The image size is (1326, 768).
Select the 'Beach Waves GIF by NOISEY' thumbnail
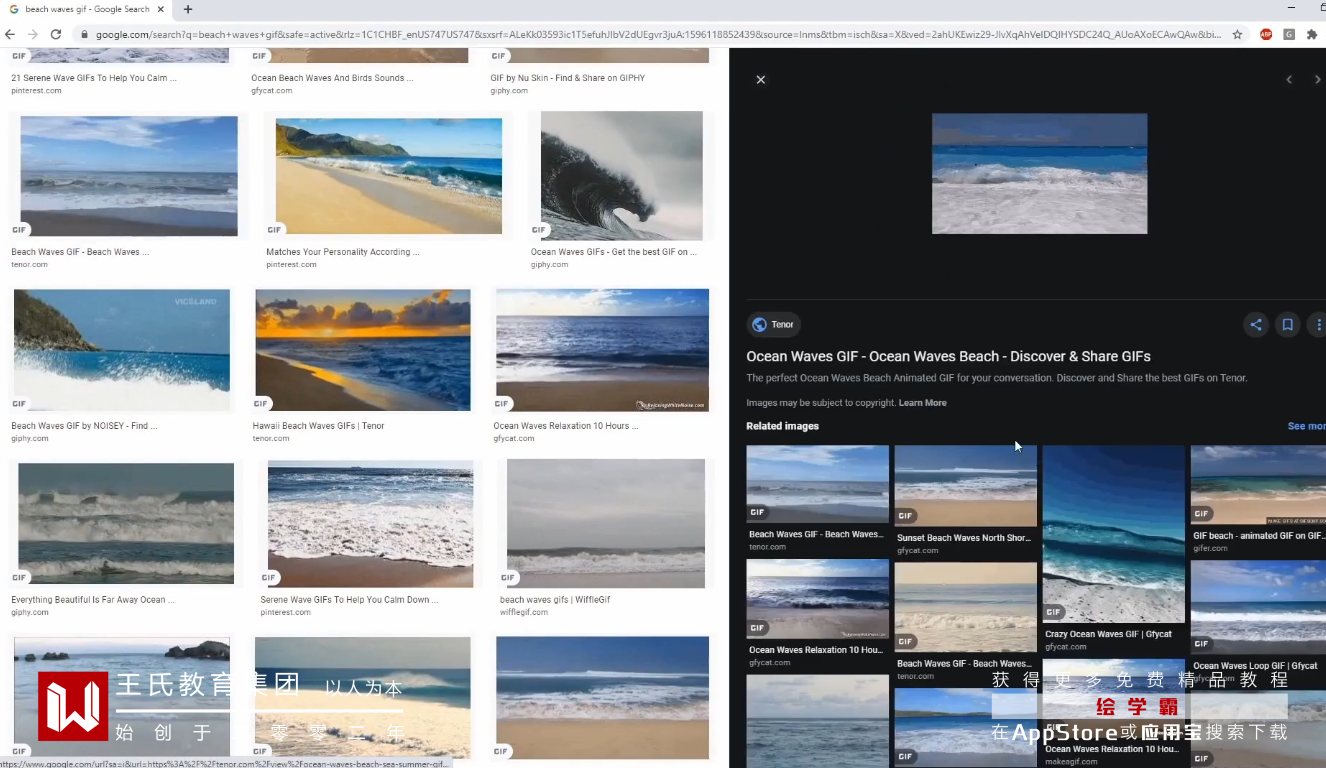(121, 350)
